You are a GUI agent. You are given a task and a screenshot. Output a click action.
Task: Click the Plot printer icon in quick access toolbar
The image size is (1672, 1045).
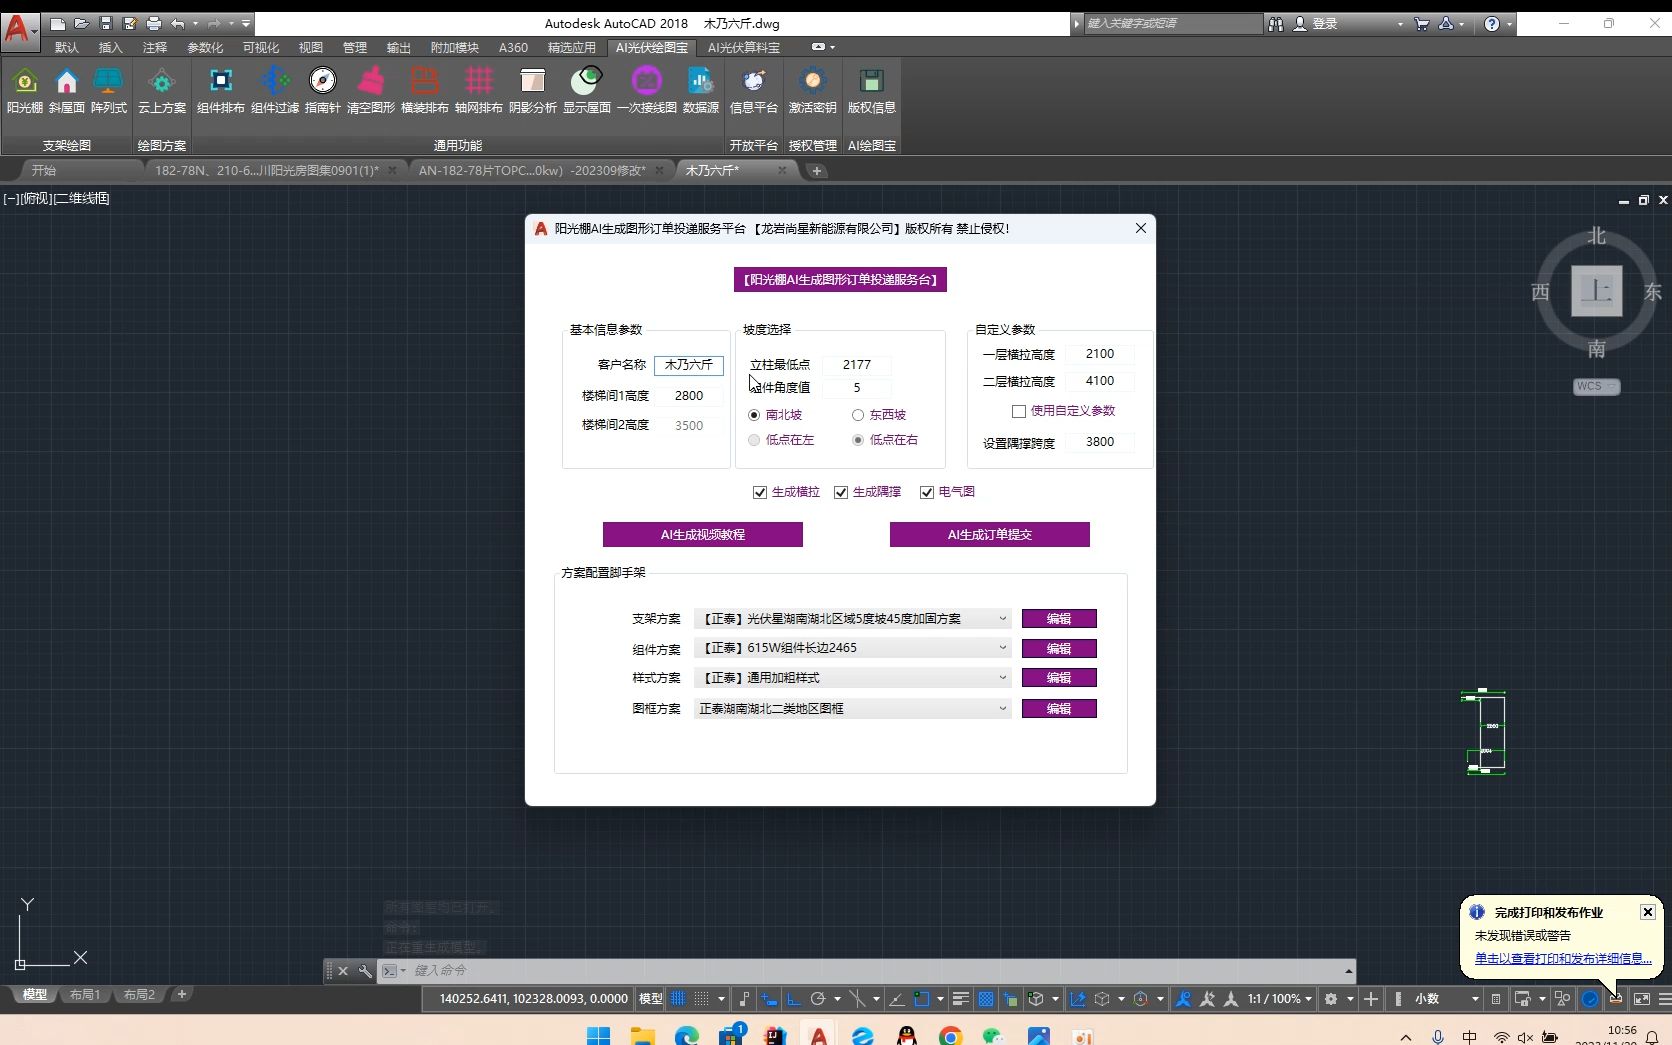point(153,23)
